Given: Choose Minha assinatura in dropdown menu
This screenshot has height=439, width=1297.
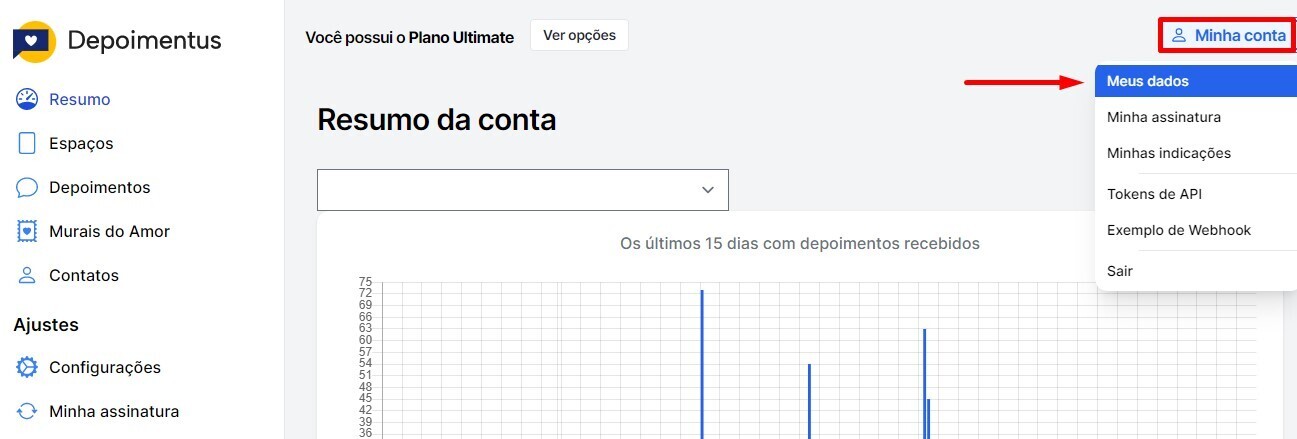Looking at the screenshot, I should tap(1163, 117).
